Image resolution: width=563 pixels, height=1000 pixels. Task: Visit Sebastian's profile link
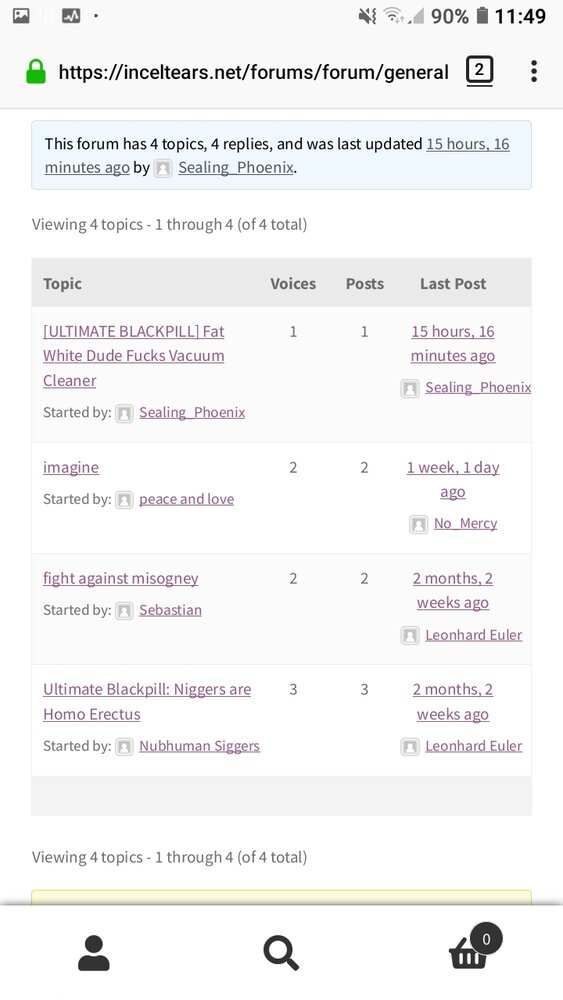[170, 610]
